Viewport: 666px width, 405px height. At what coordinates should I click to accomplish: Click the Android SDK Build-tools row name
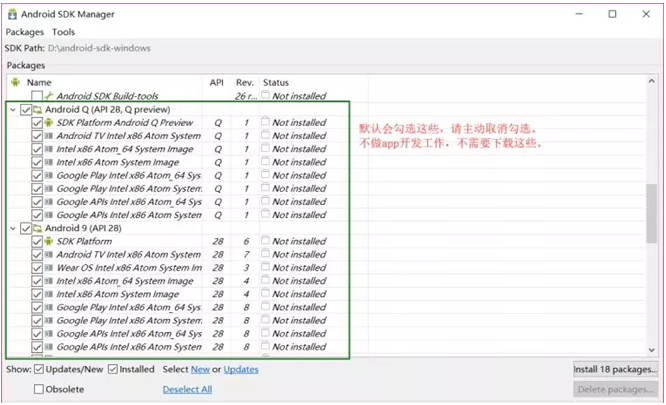[x=107, y=96]
